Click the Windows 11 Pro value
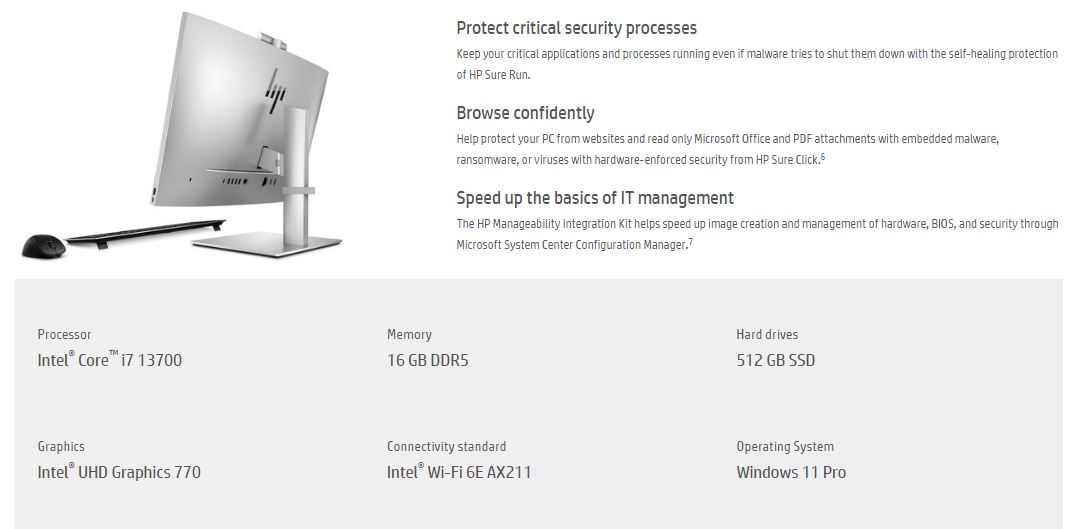Viewport: 1080px width, 529px height. pos(791,473)
